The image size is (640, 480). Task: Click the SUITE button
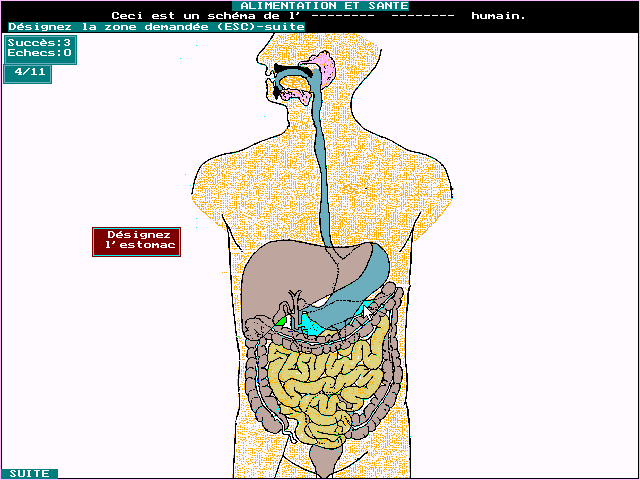point(29,473)
